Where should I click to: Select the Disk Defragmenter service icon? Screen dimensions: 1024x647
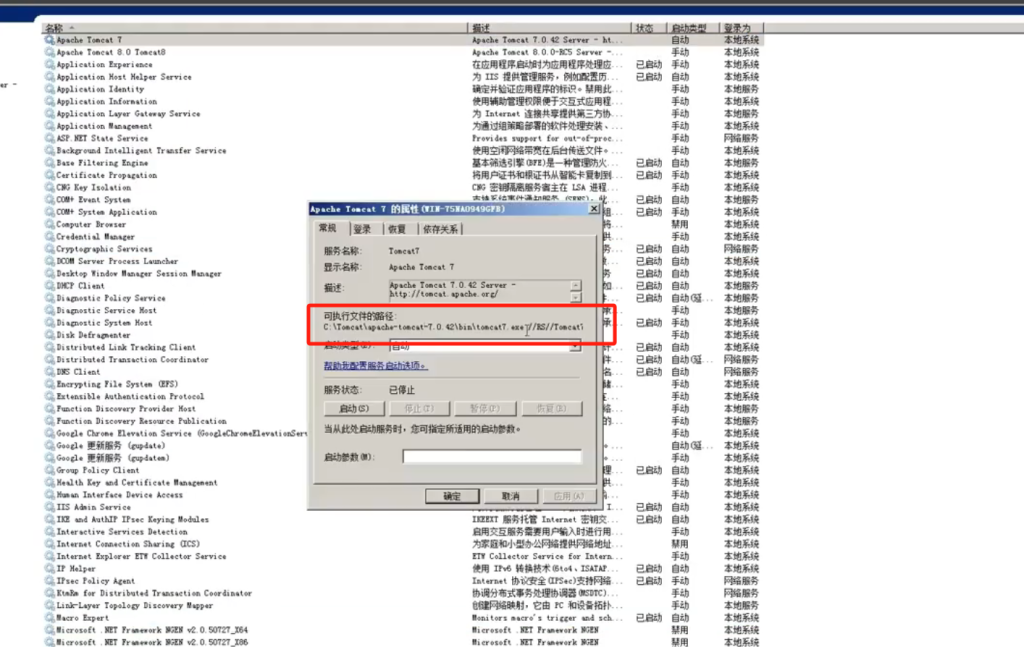pos(50,335)
